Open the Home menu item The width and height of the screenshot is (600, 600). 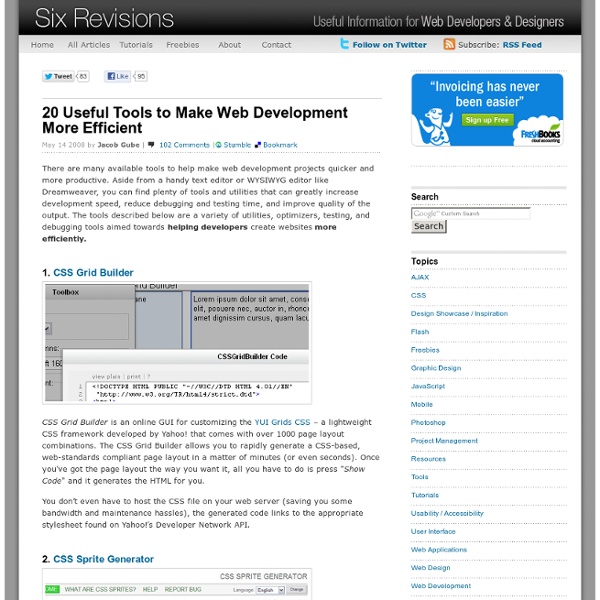point(42,45)
